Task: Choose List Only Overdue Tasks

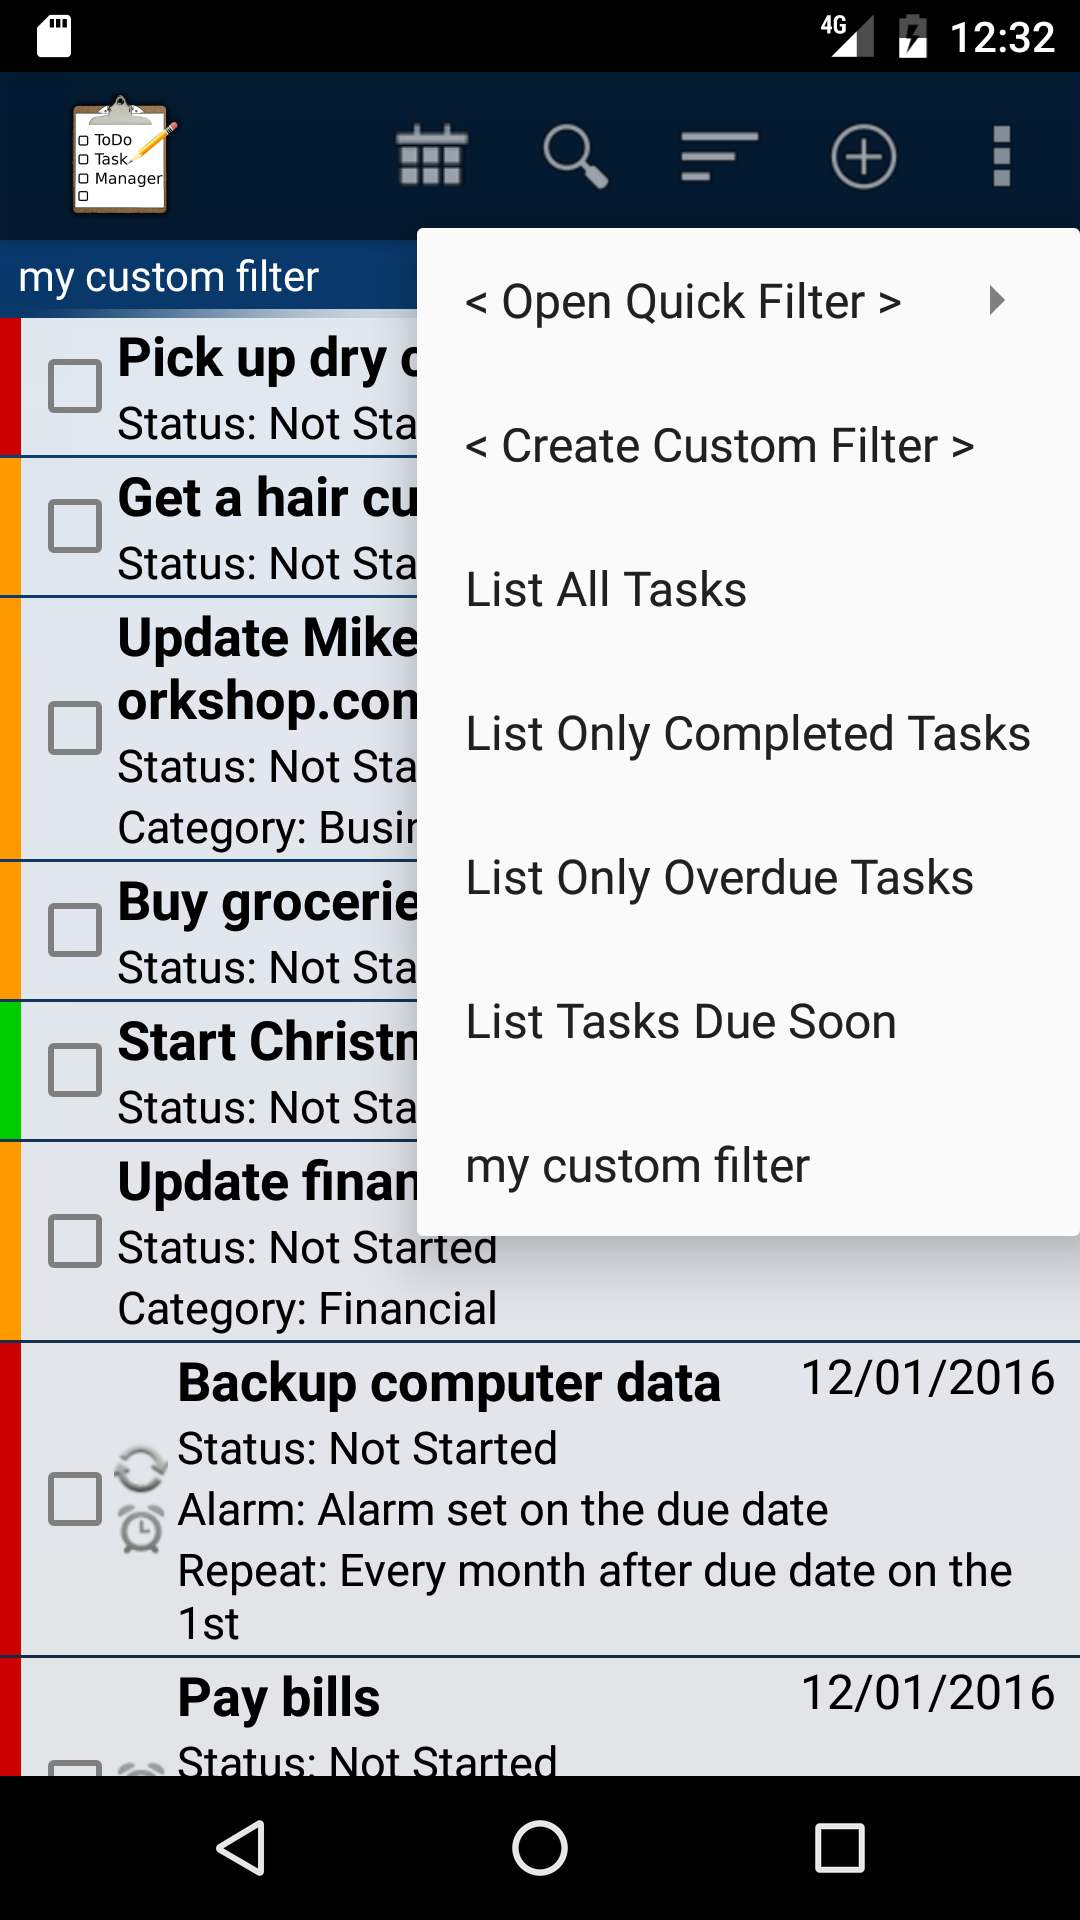Action: [x=719, y=878]
